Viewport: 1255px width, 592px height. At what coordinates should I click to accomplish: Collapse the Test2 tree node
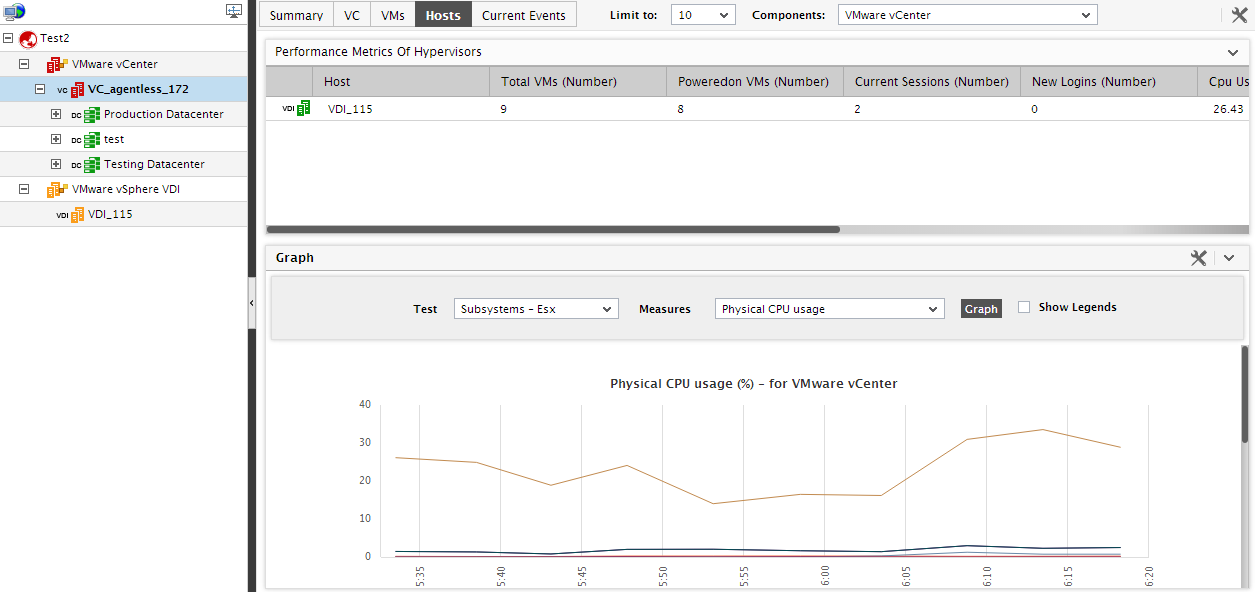tap(9, 38)
